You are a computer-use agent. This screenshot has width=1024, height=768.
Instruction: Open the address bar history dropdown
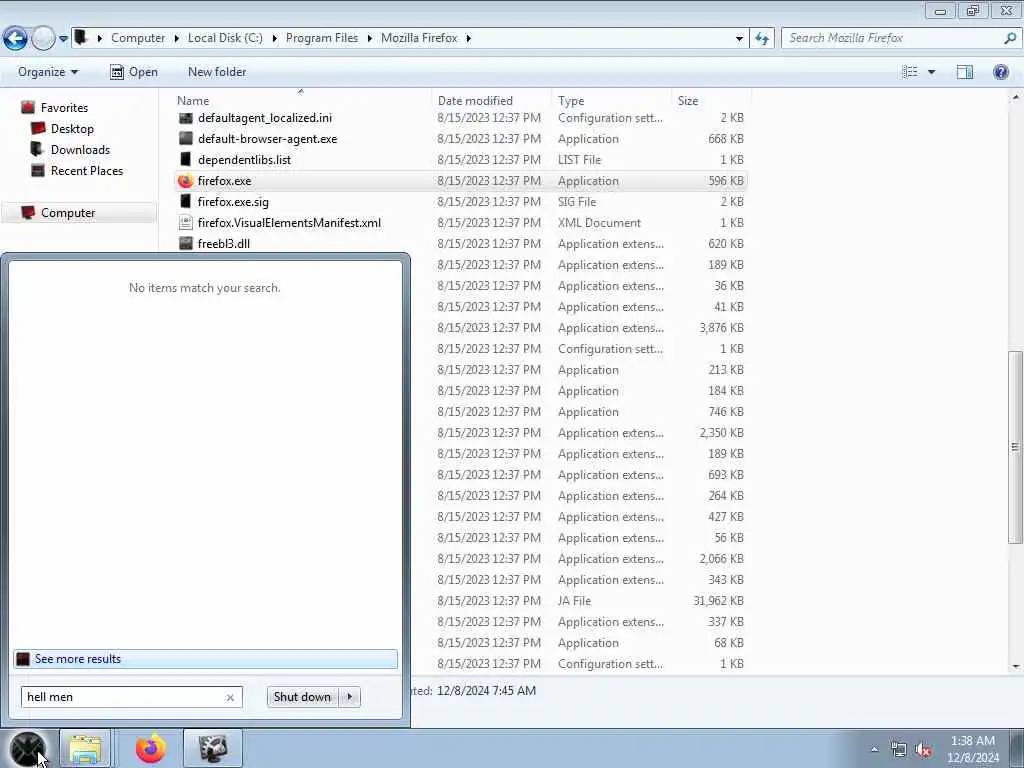coord(739,39)
